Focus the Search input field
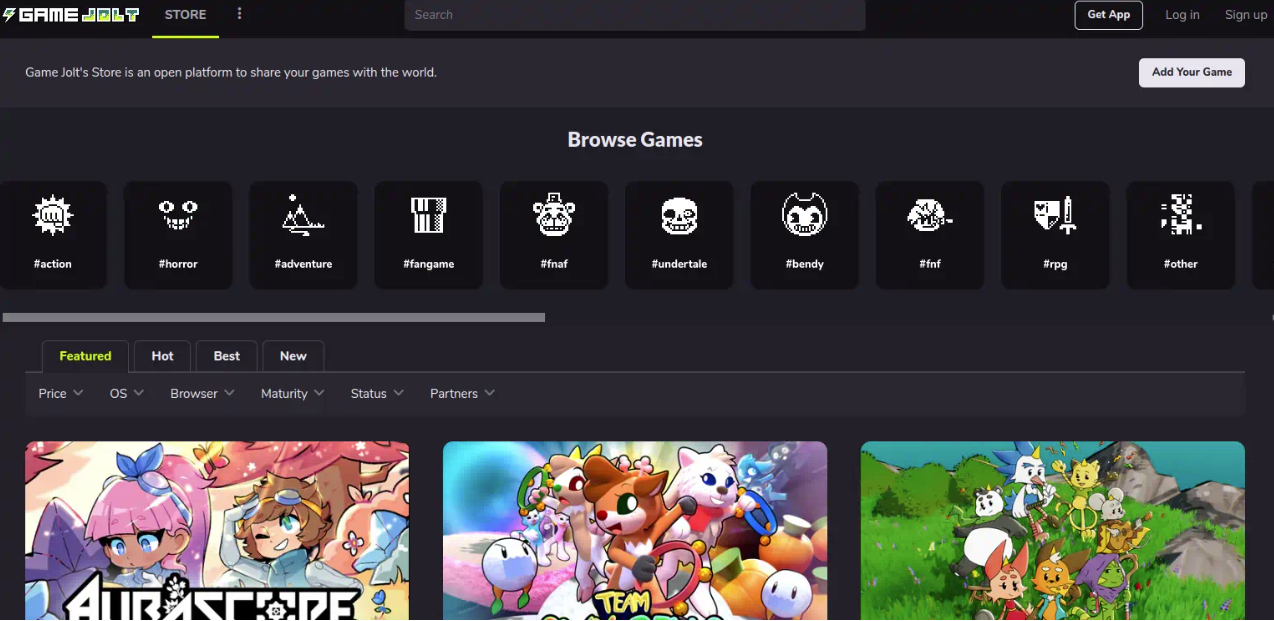The height and width of the screenshot is (621, 1274). pyautogui.click(x=634, y=15)
